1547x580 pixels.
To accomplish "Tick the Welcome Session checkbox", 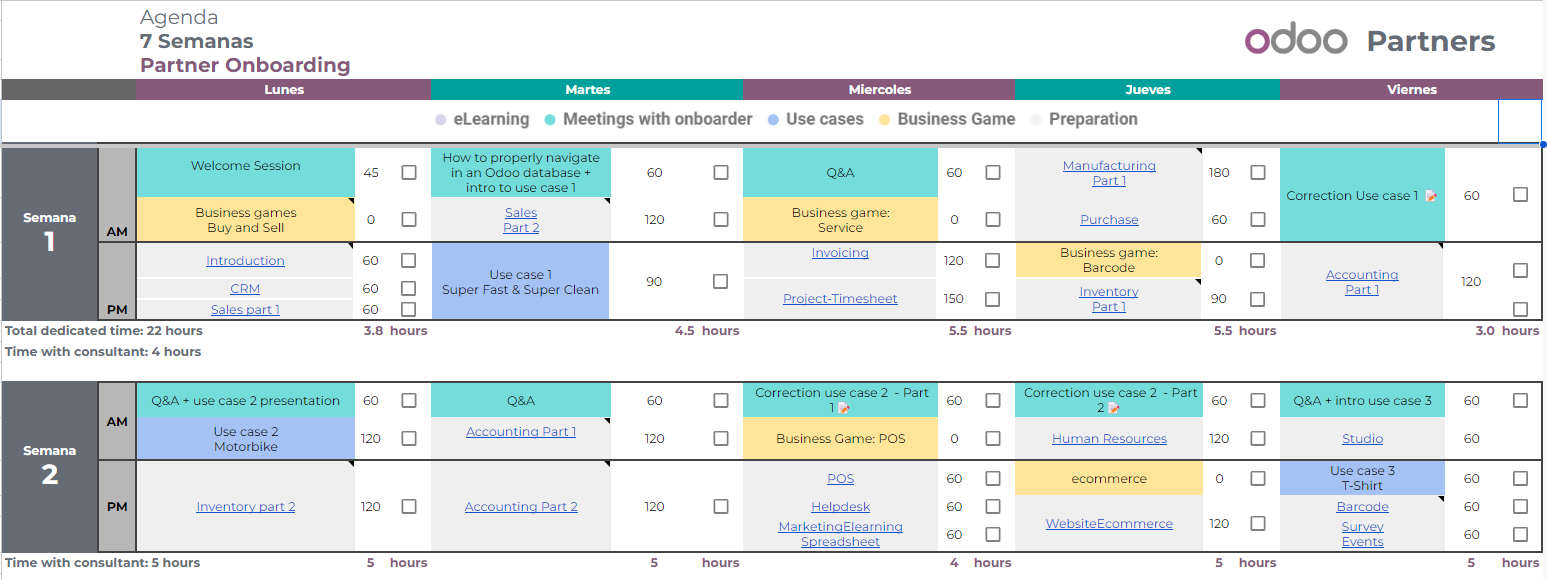I will [409, 173].
